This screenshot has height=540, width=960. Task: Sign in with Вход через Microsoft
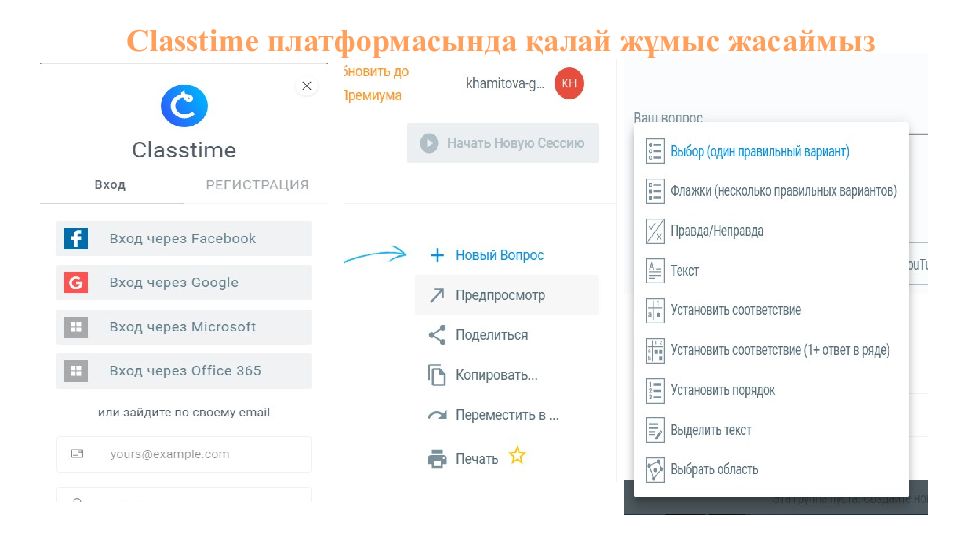[x=184, y=327]
